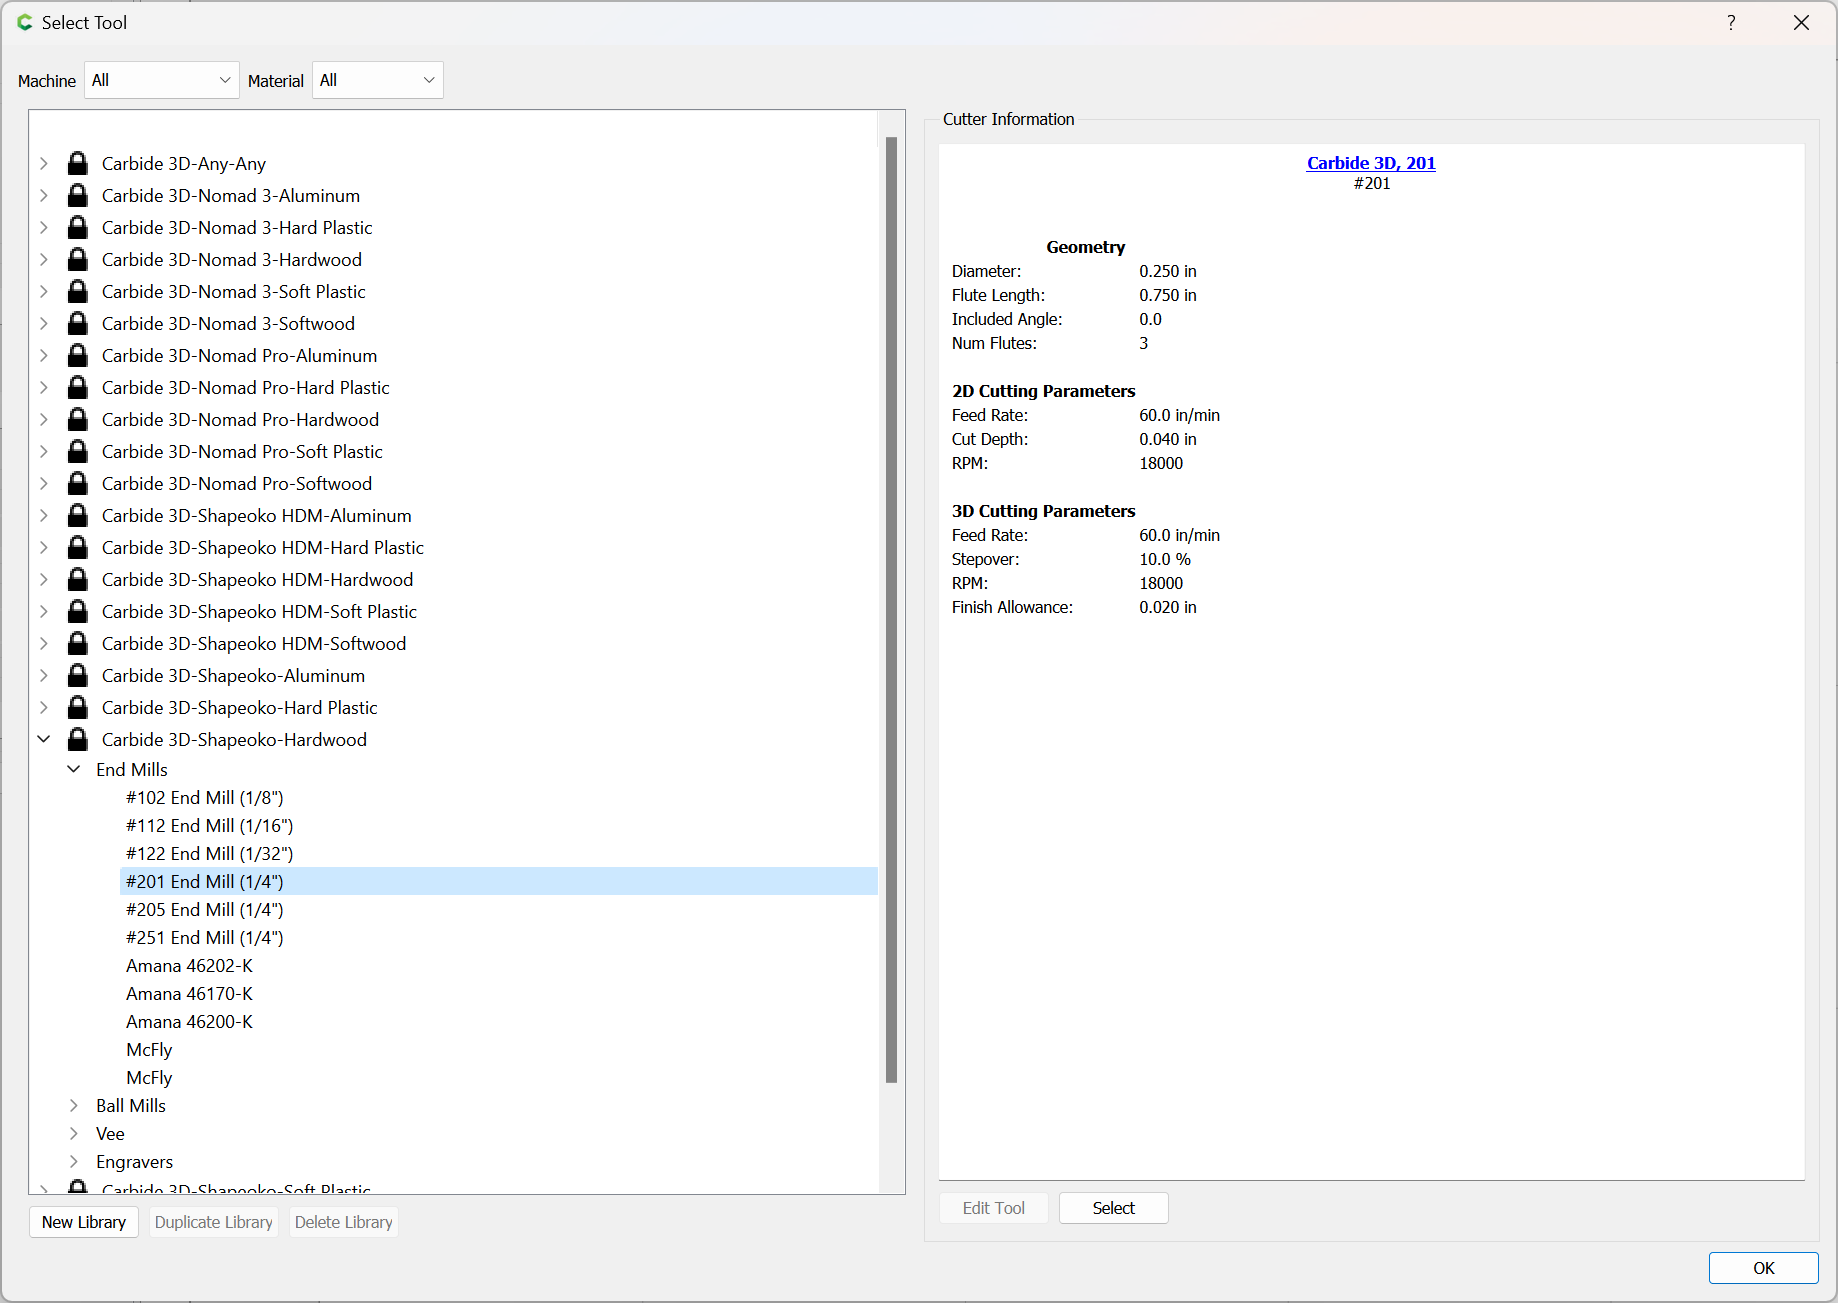
Task: Choose #102 End Mill (1/8") in list
Action: pyautogui.click(x=204, y=797)
